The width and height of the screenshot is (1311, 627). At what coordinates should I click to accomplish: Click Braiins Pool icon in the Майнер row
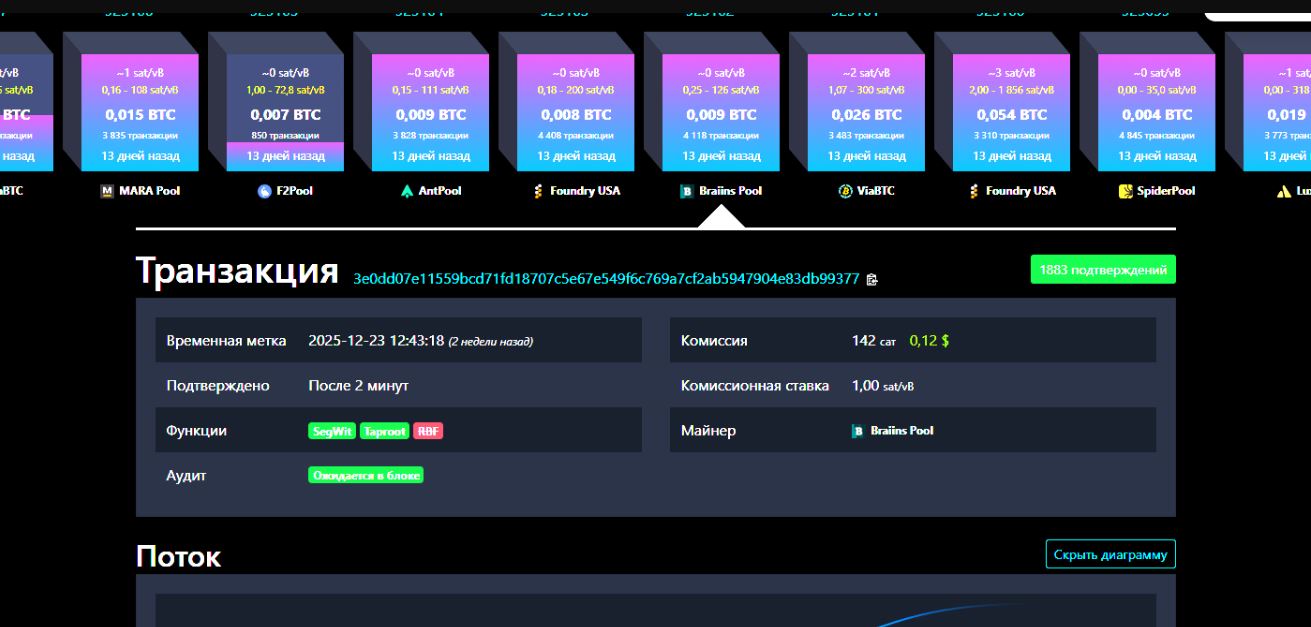pyautogui.click(x=857, y=431)
